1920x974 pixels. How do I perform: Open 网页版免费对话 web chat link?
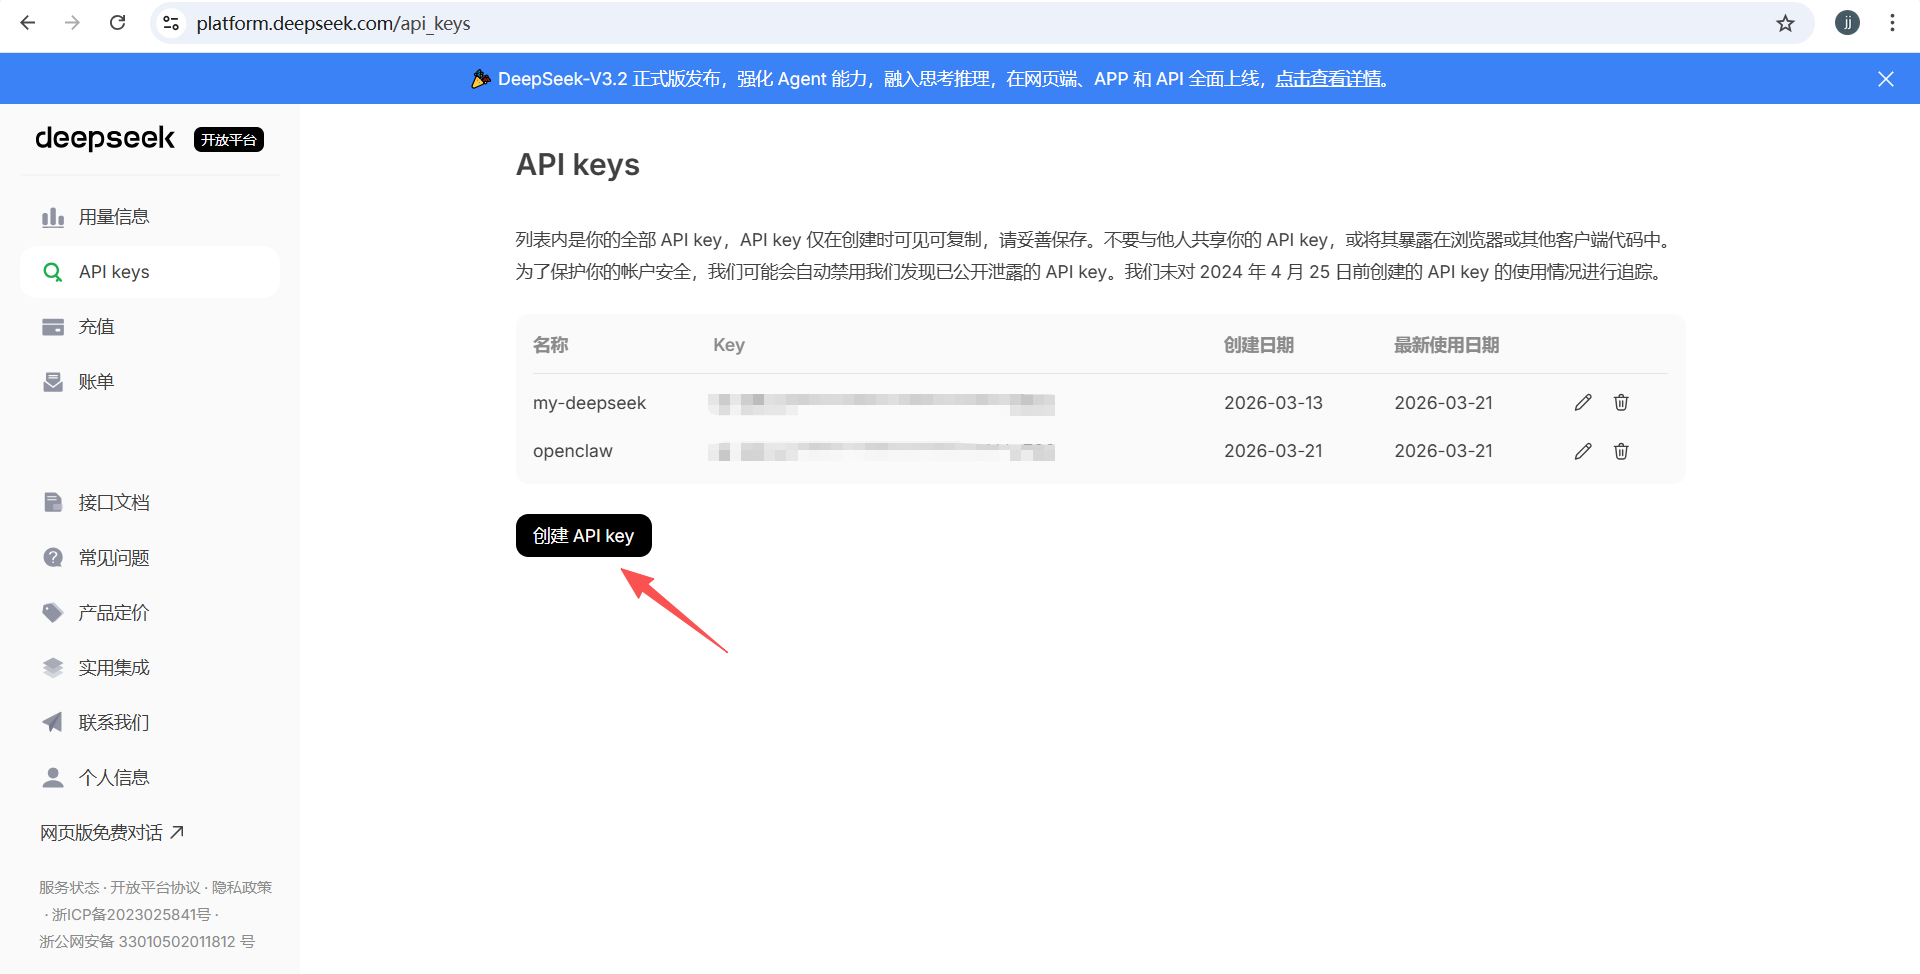(112, 832)
